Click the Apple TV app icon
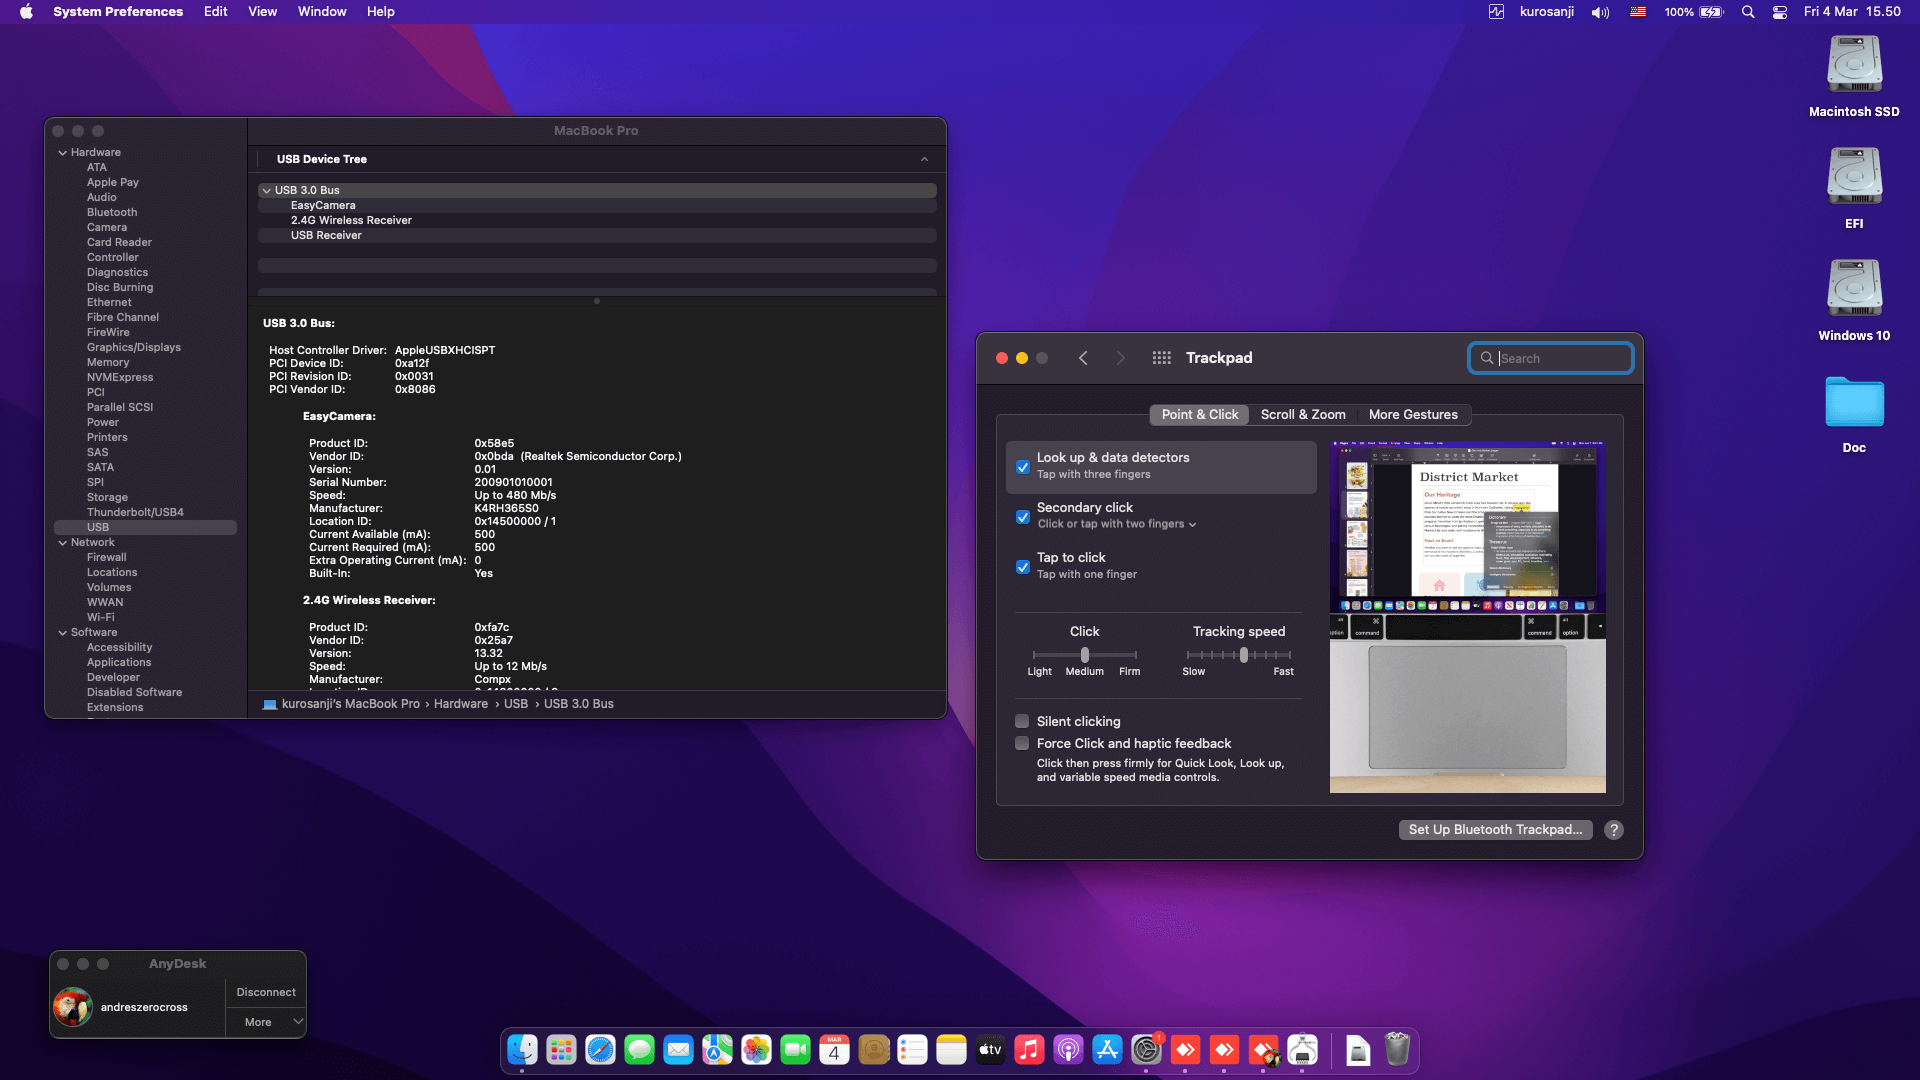 [x=990, y=1050]
